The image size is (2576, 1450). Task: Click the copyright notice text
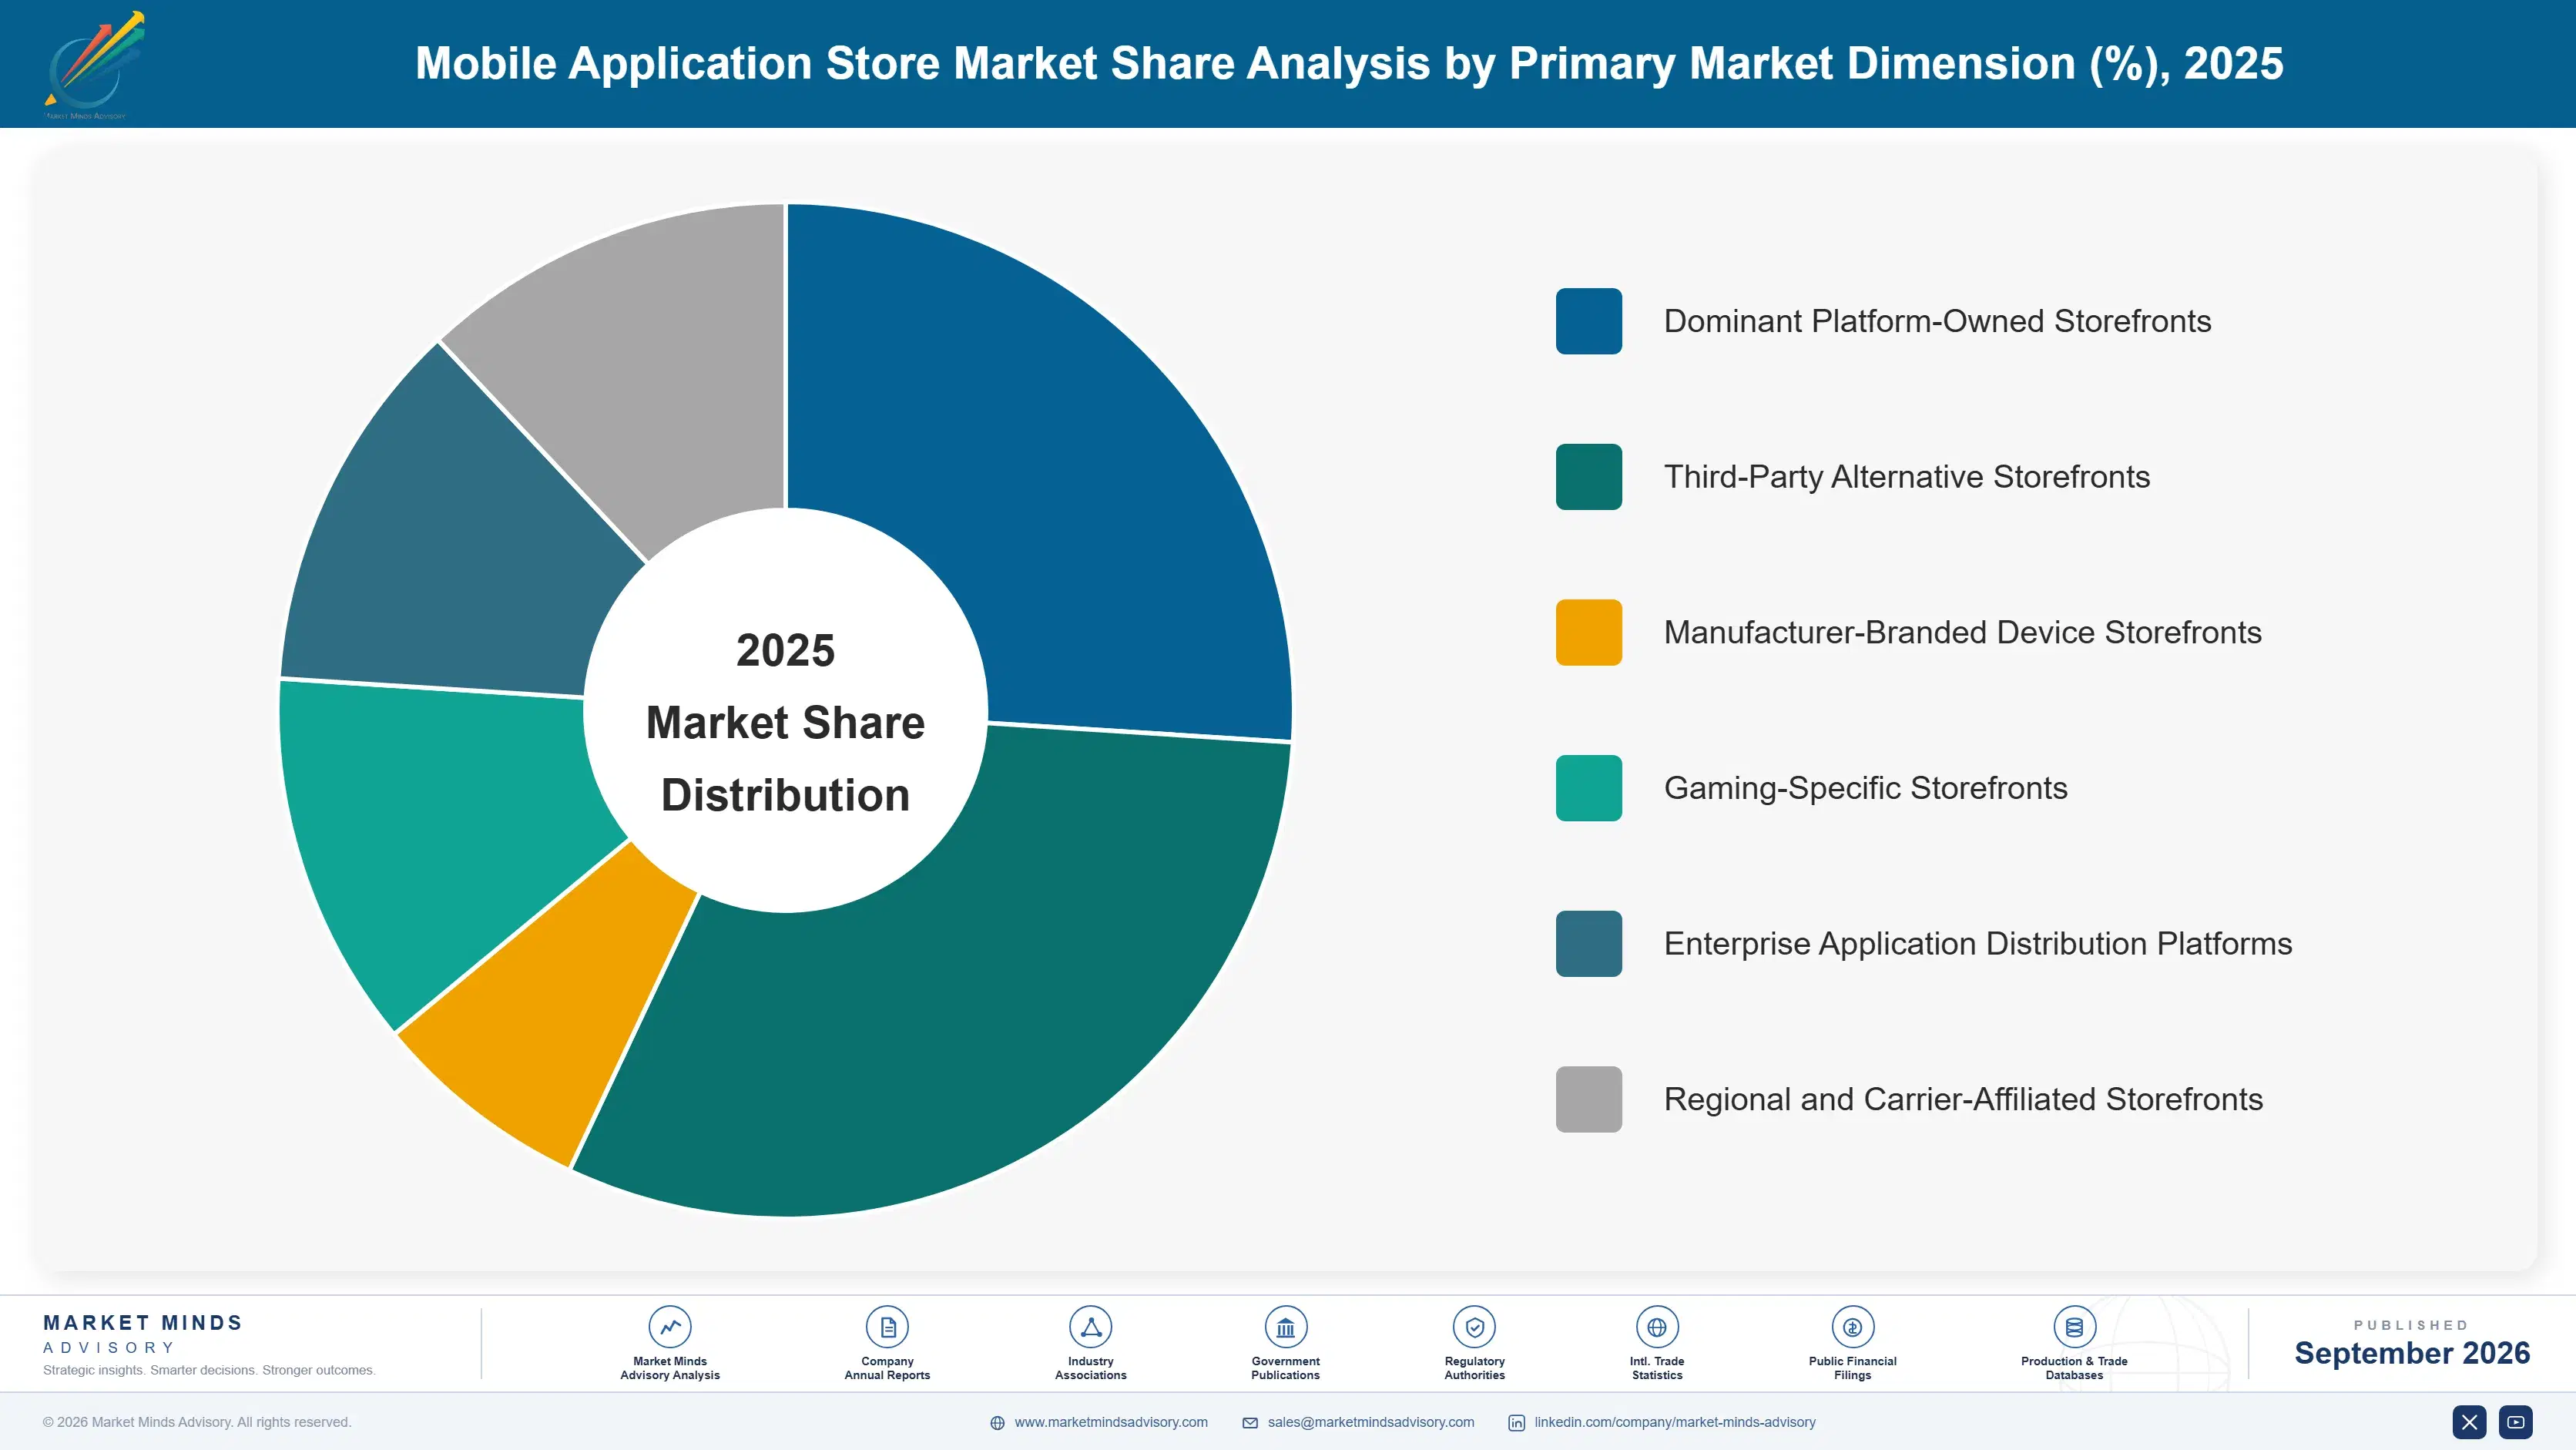197,1422
